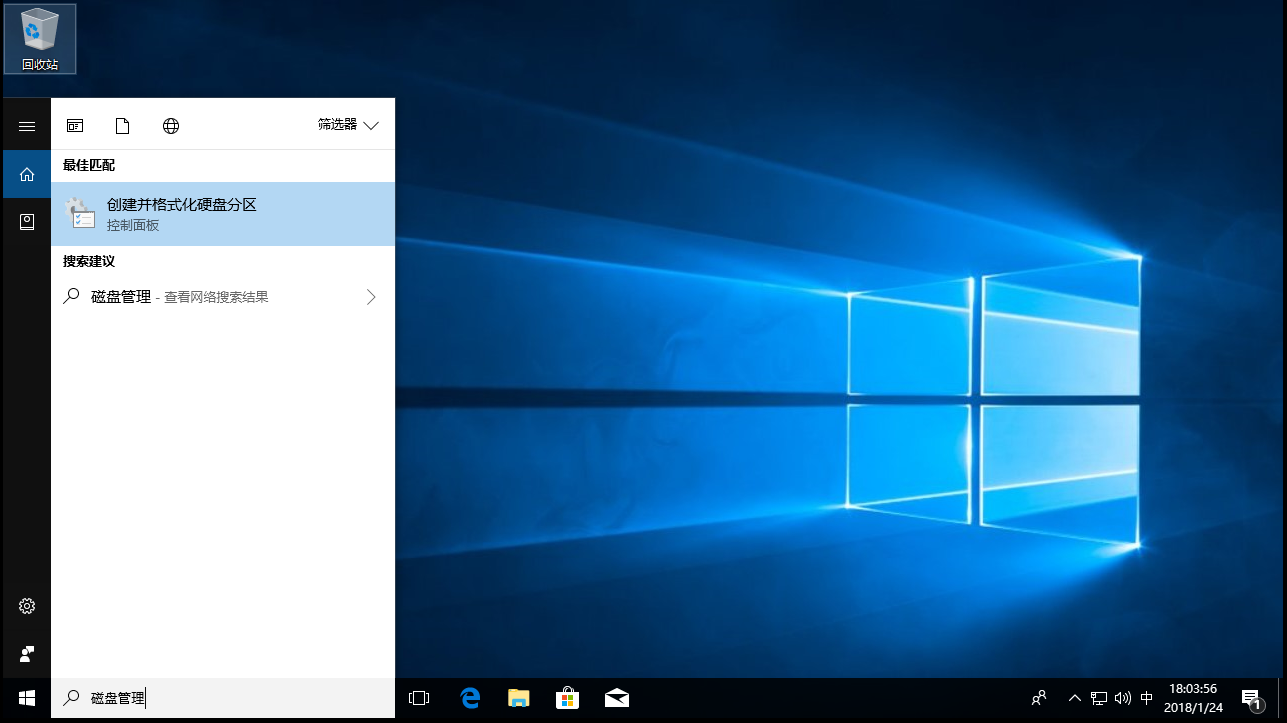Open search settings gear icon
Screen dimensions: 1287x723
pyautogui.click(x=27, y=606)
